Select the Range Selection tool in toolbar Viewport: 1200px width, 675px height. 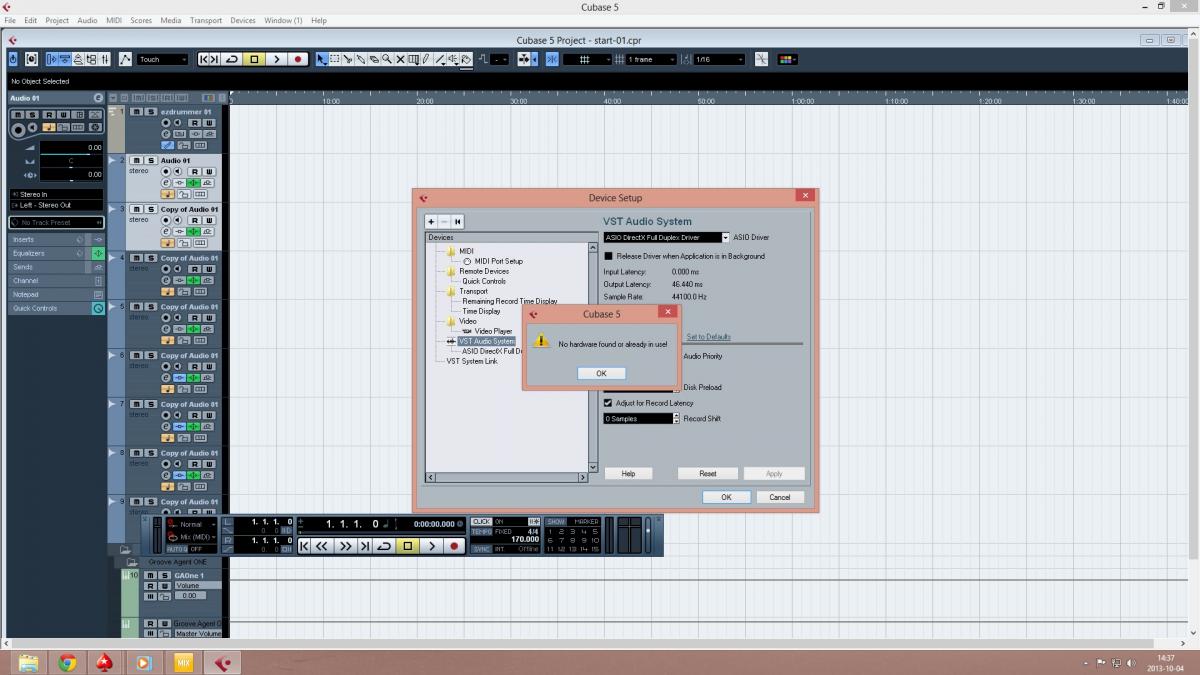coord(334,59)
